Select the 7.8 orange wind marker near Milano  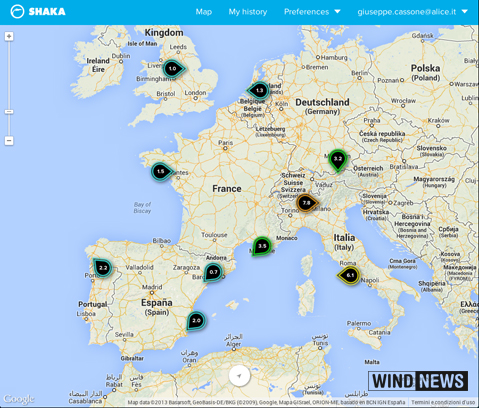pyautogui.click(x=307, y=203)
